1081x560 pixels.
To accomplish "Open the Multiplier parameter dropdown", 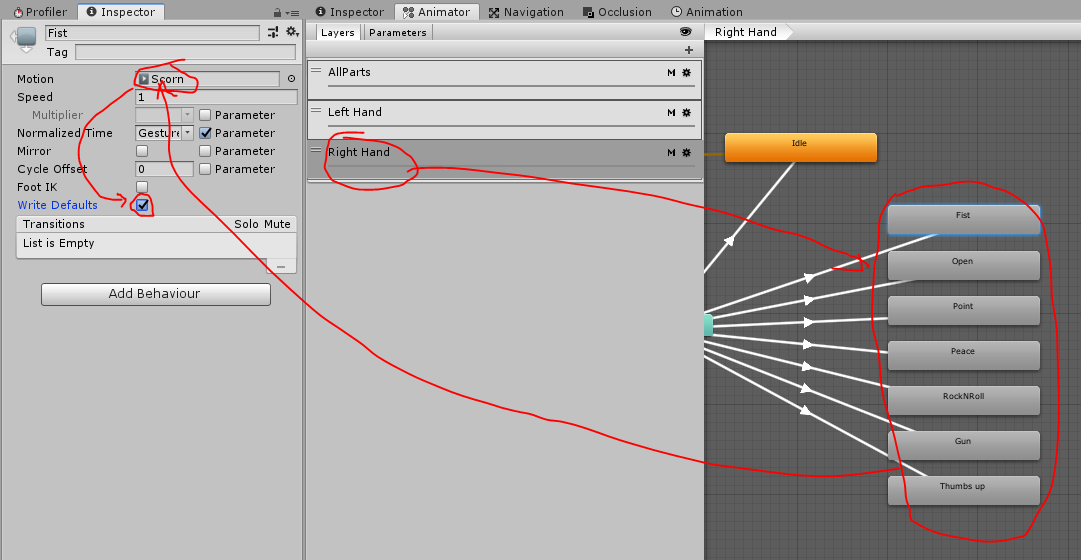I will [164, 115].
